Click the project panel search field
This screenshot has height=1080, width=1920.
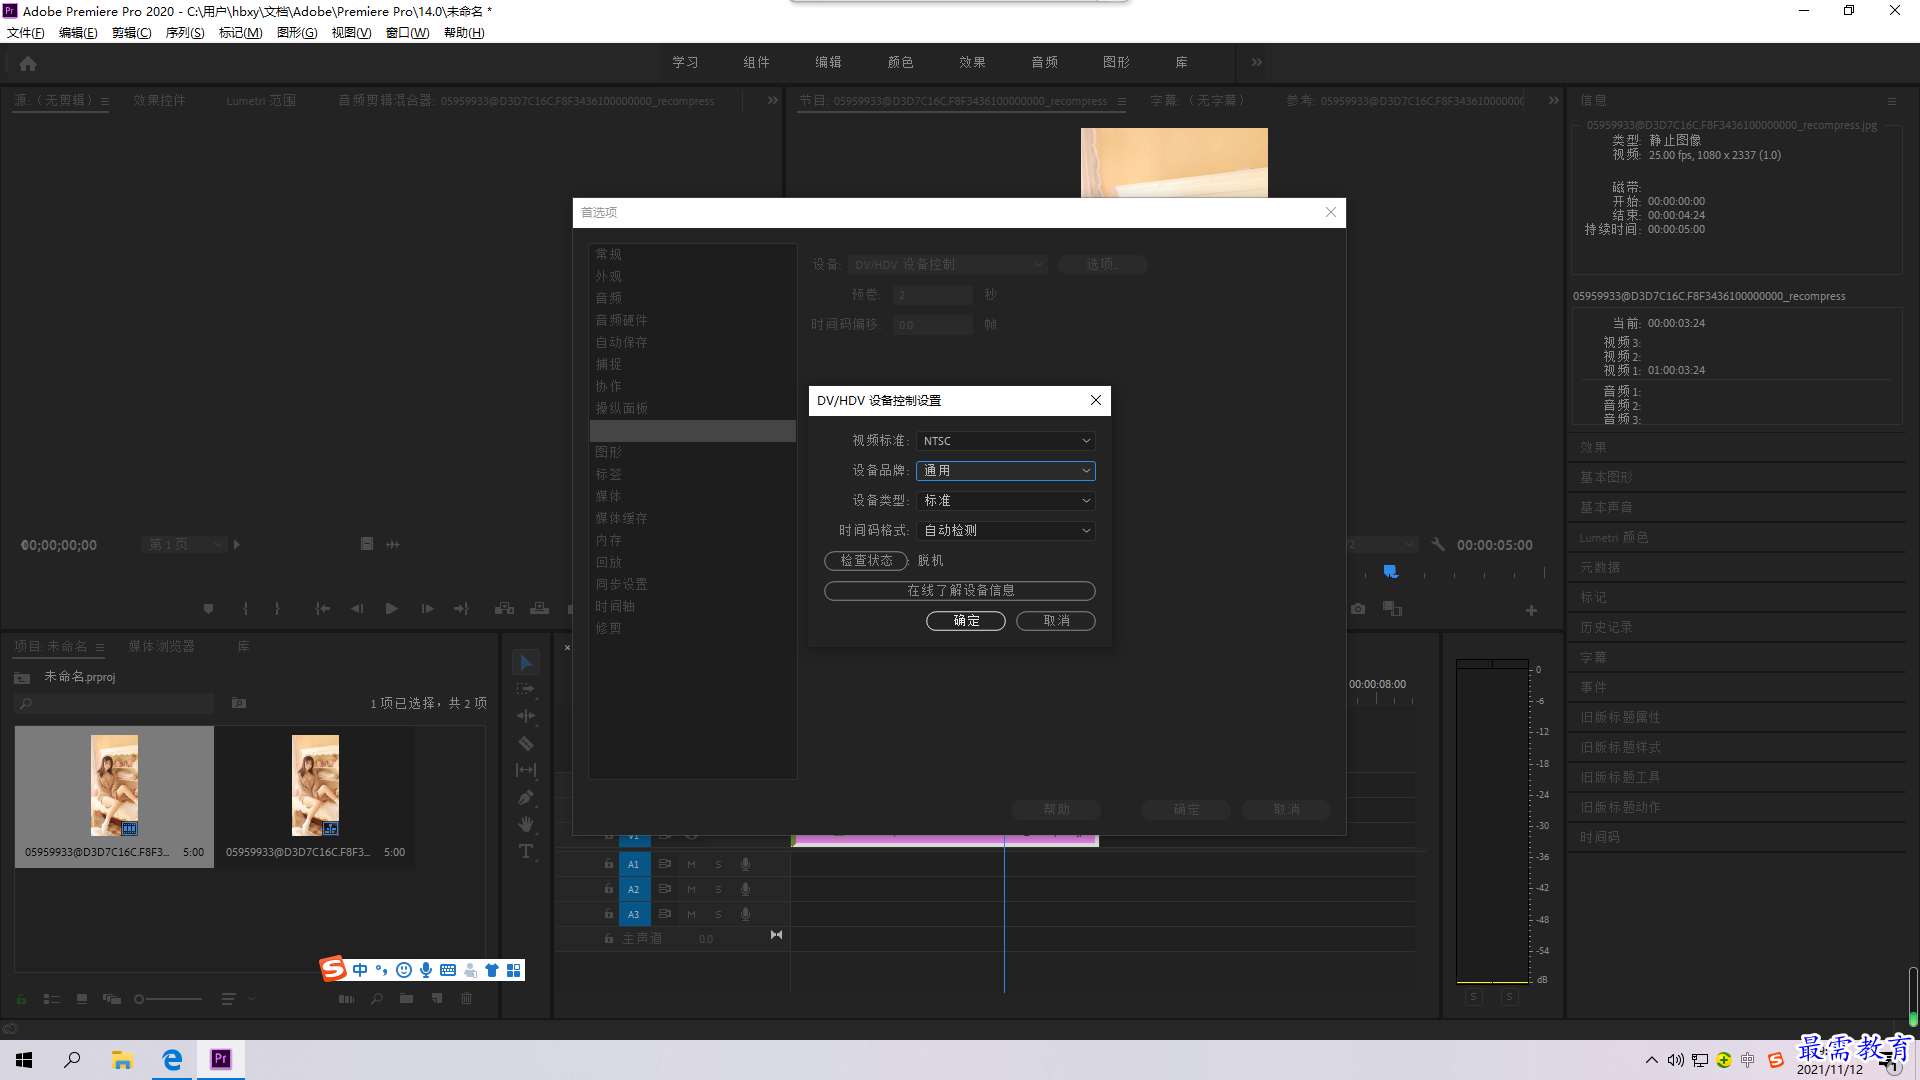click(115, 704)
